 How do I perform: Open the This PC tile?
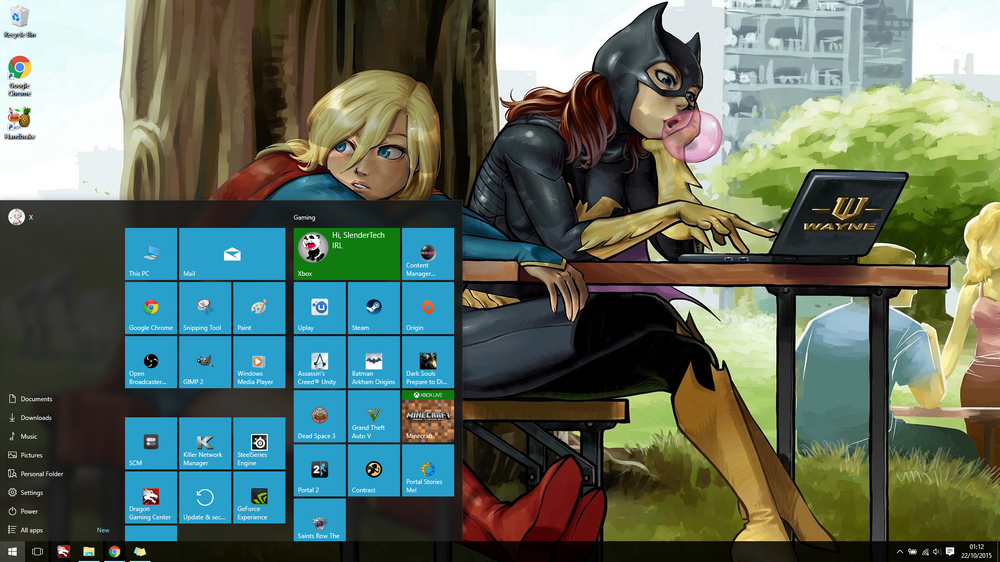(151, 254)
